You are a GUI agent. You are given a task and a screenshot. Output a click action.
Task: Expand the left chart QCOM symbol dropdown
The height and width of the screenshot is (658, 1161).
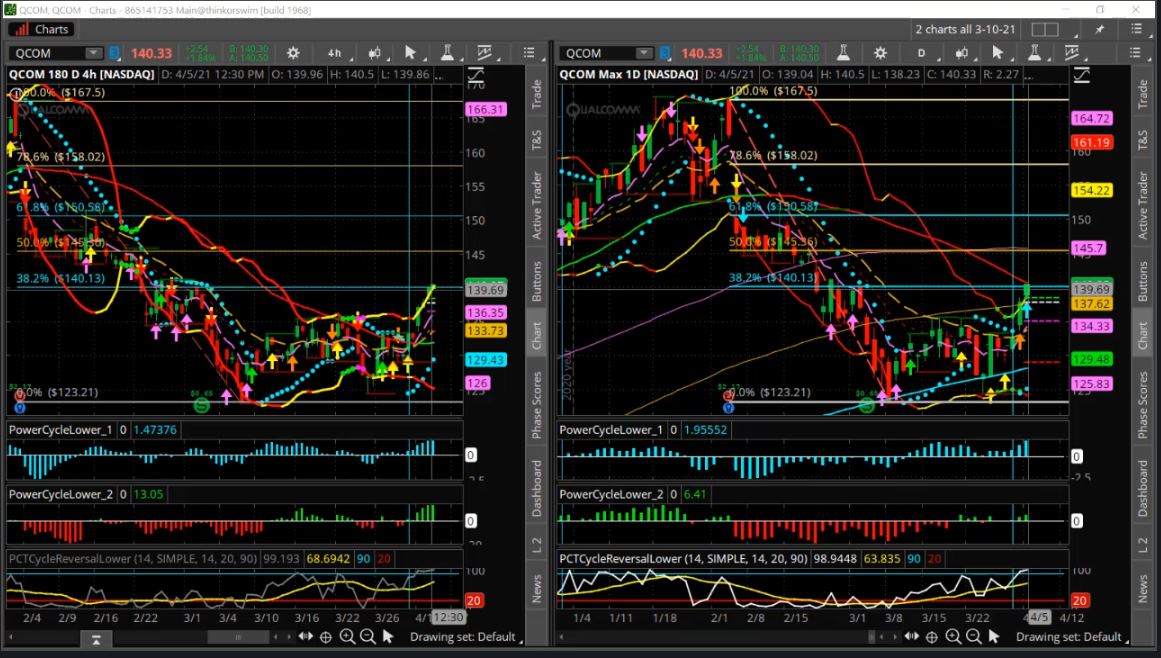[x=93, y=53]
